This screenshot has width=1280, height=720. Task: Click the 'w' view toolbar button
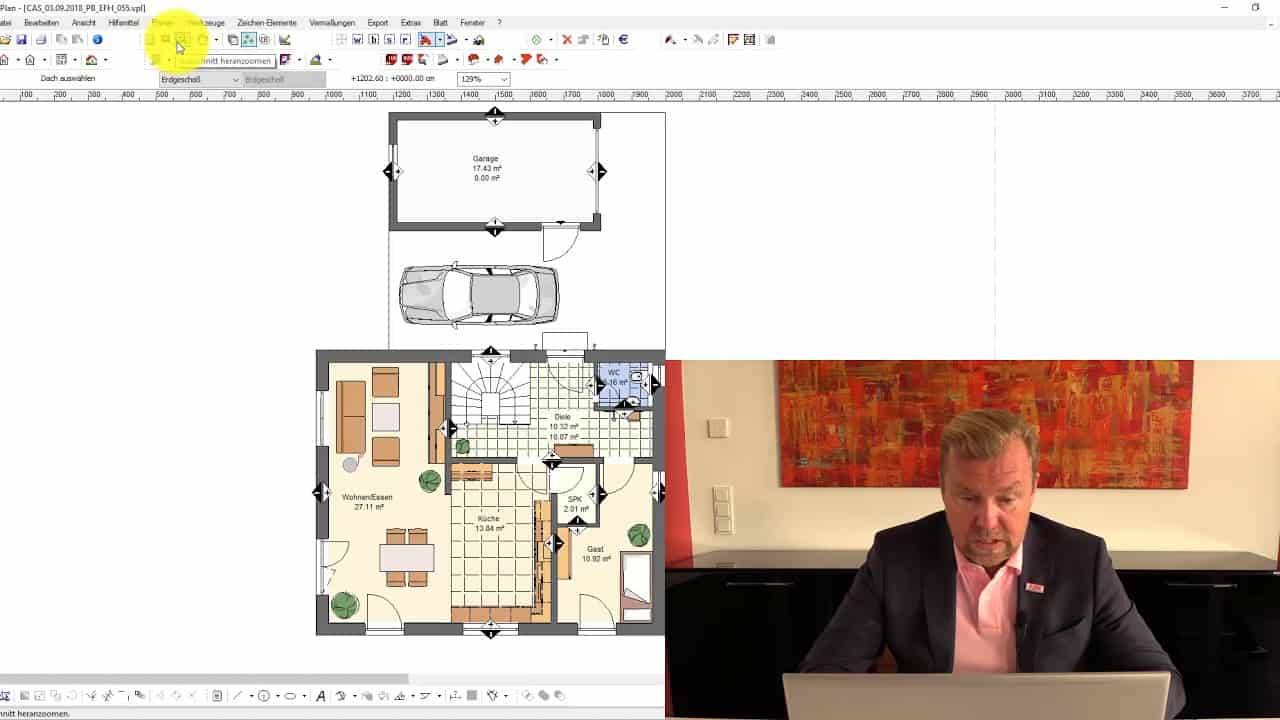tap(357, 40)
